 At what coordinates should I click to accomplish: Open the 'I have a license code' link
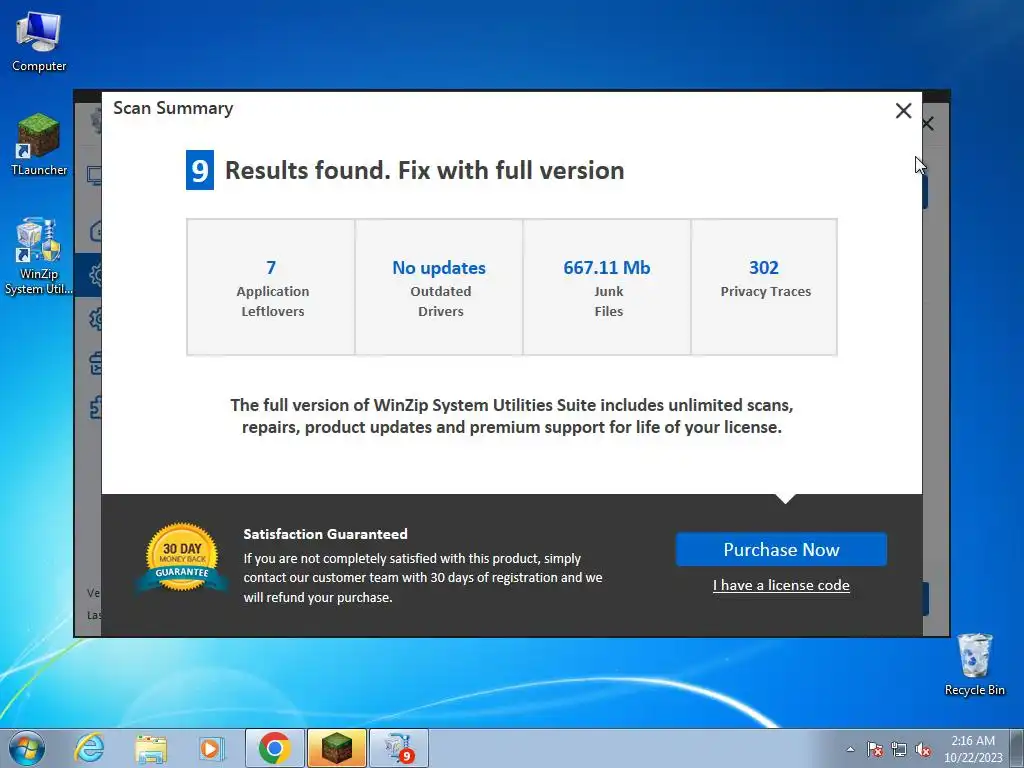pos(781,585)
